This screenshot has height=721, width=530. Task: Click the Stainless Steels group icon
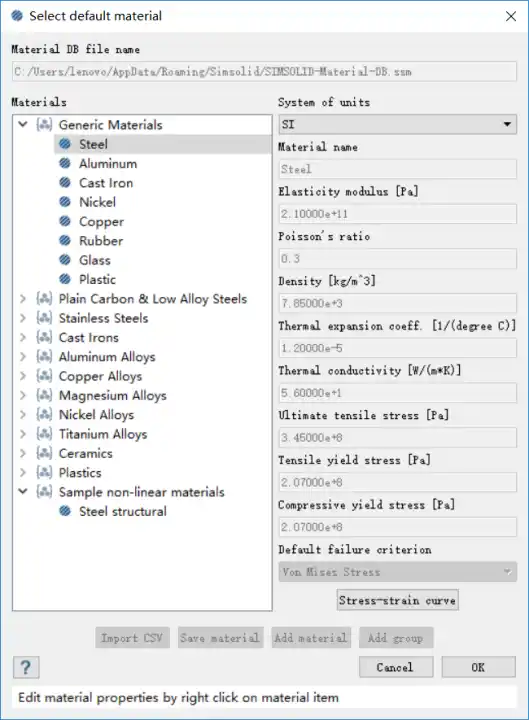point(45,318)
